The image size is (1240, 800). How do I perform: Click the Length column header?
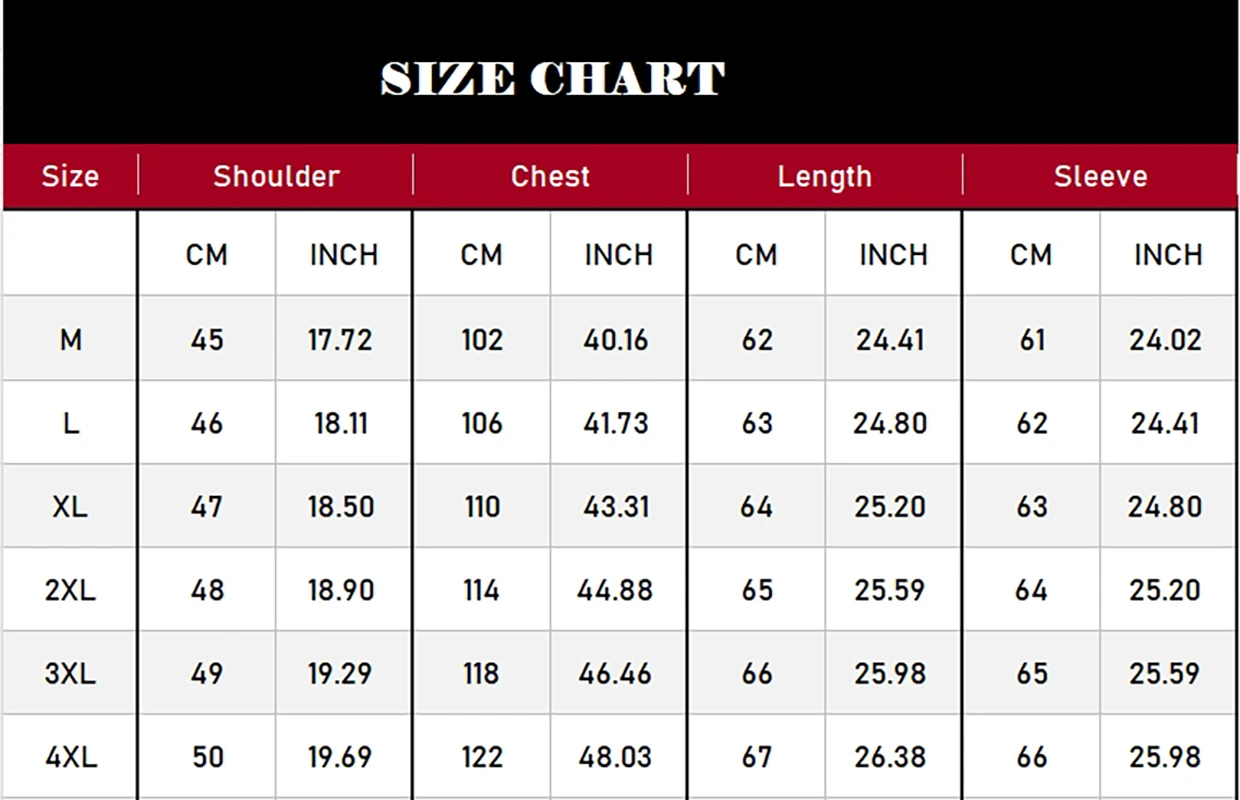tap(825, 177)
